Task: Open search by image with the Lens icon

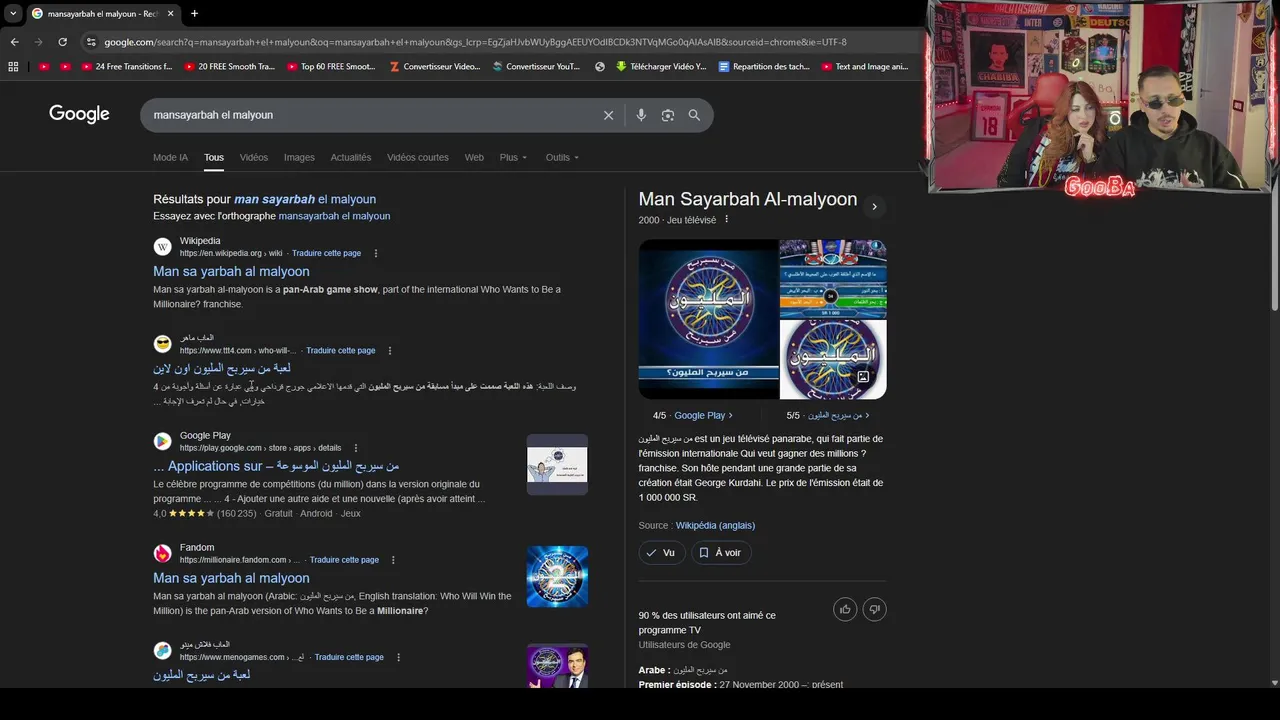Action: pyautogui.click(x=668, y=115)
